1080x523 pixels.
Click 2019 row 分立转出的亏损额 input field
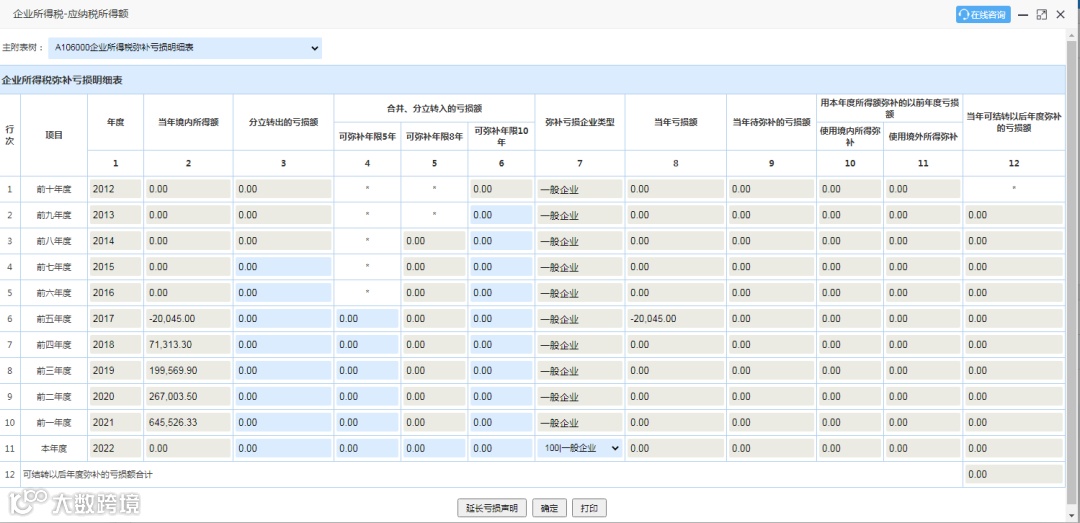pos(283,371)
